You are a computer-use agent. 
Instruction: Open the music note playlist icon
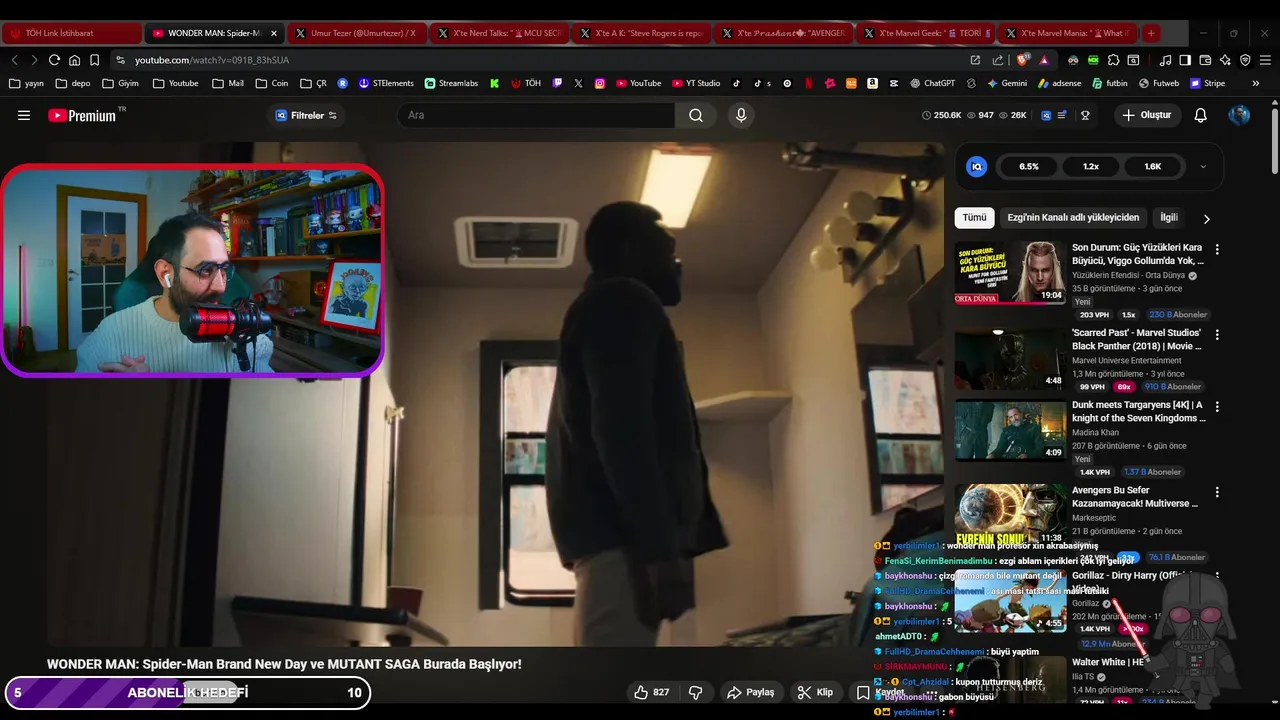tap(1165, 60)
